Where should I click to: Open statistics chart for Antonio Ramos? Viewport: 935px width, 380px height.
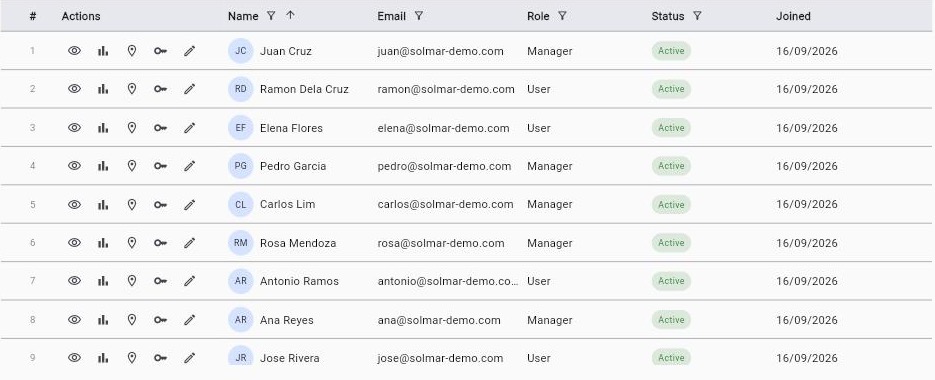click(103, 281)
